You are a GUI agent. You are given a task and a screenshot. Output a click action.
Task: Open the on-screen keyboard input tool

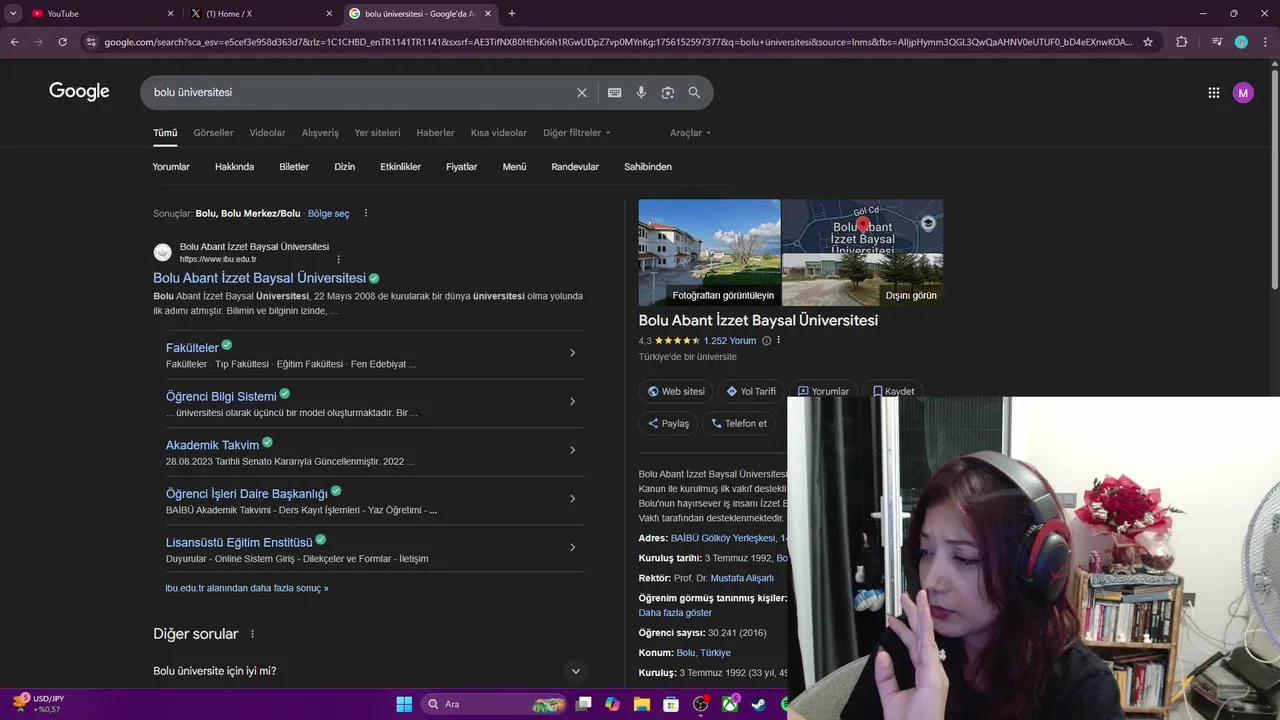(615, 93)
